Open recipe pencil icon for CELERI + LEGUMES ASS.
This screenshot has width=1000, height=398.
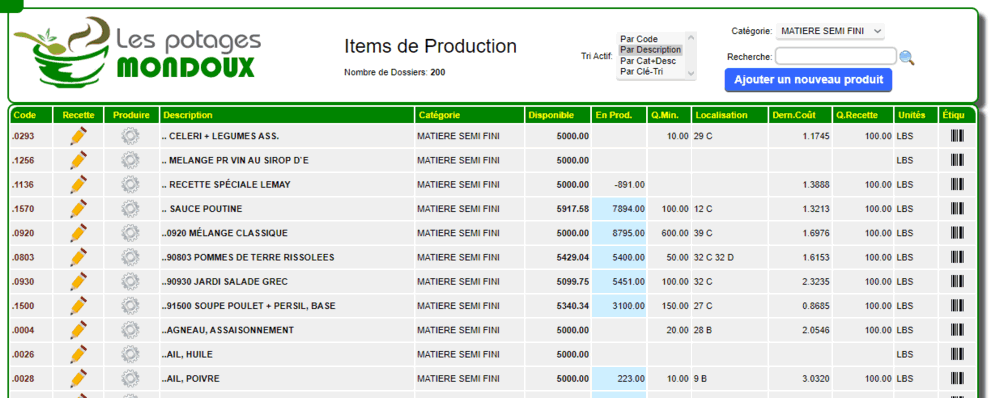pos(78,136)
